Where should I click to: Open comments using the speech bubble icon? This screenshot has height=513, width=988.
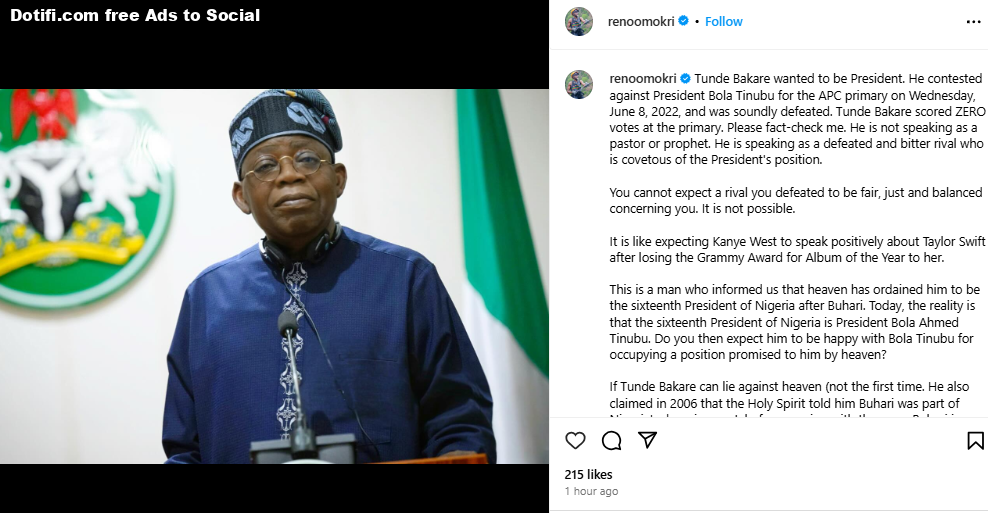[612, 441]
